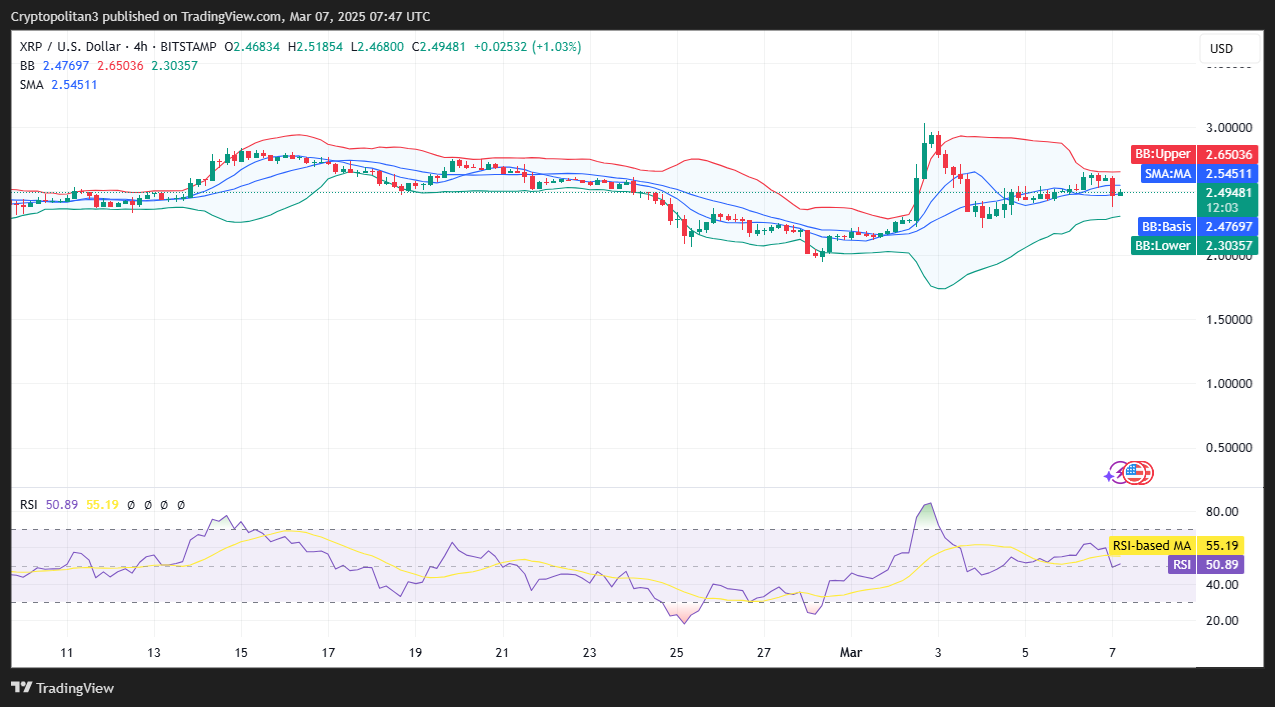
Task: Click the purple sparkle icon beside events
Action: click(1108, 478)
